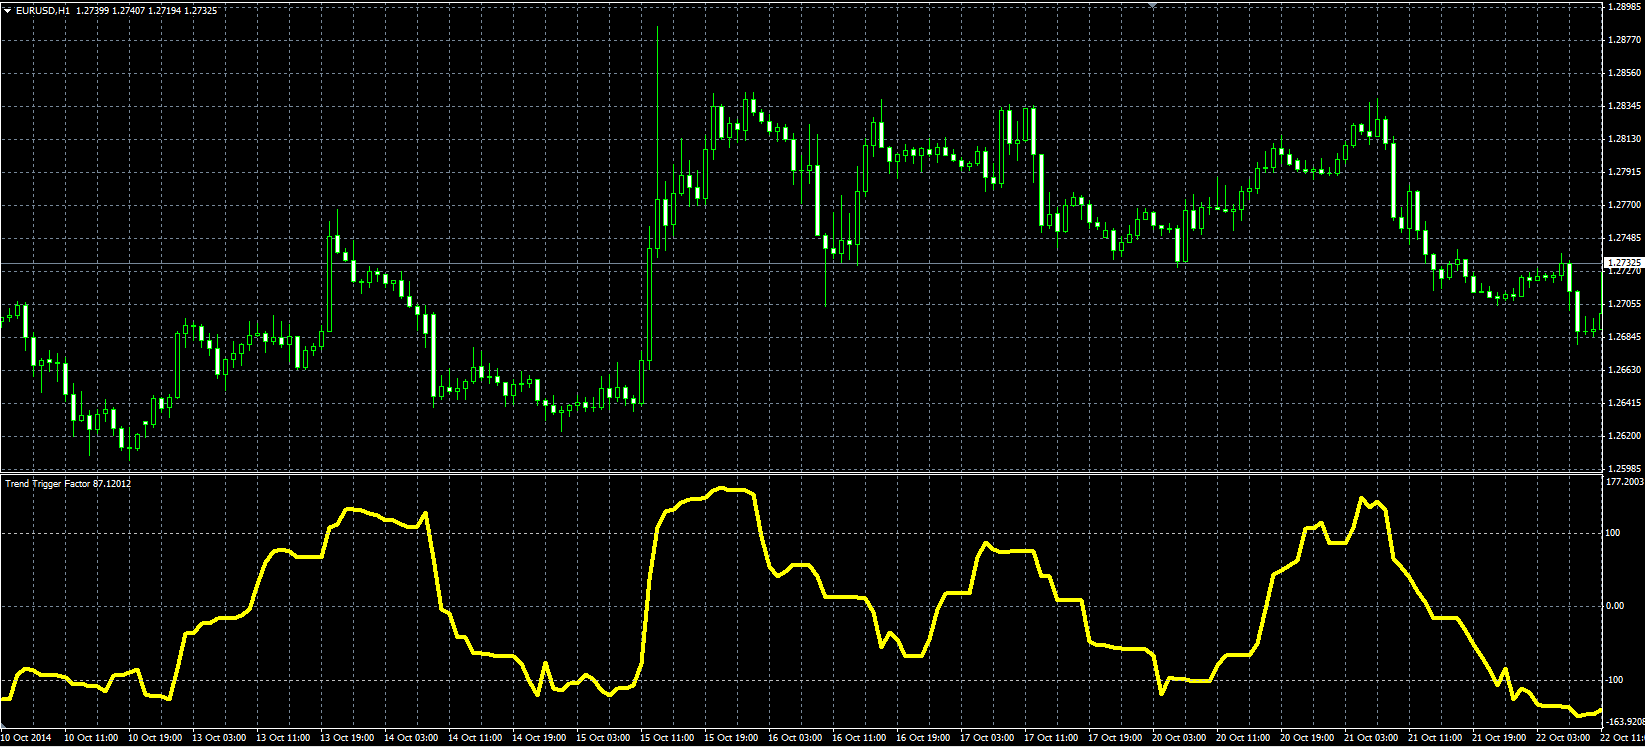Open the chart menu triangle beside EURUSD,H1

point(7,10)
